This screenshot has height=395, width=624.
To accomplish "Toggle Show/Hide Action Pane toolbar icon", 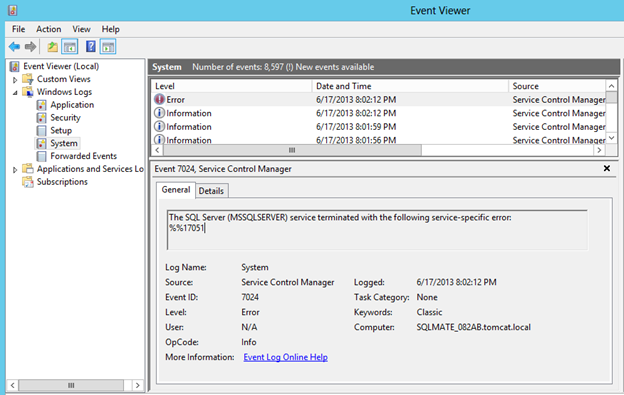I will tap(108, 47).
